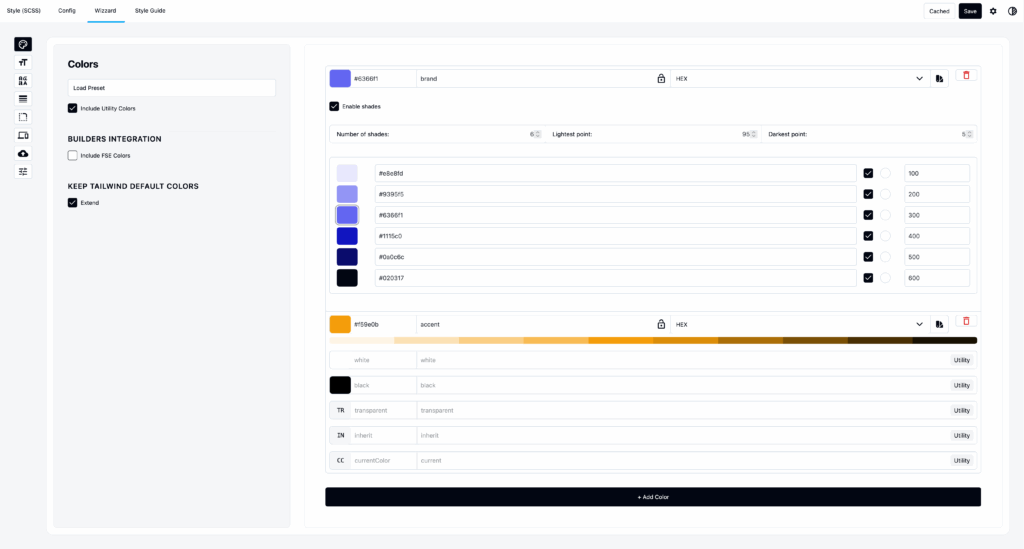
Task: Uncheck the shade 200 checkbox
Action: pyautogui.click(x=868, y=194)
